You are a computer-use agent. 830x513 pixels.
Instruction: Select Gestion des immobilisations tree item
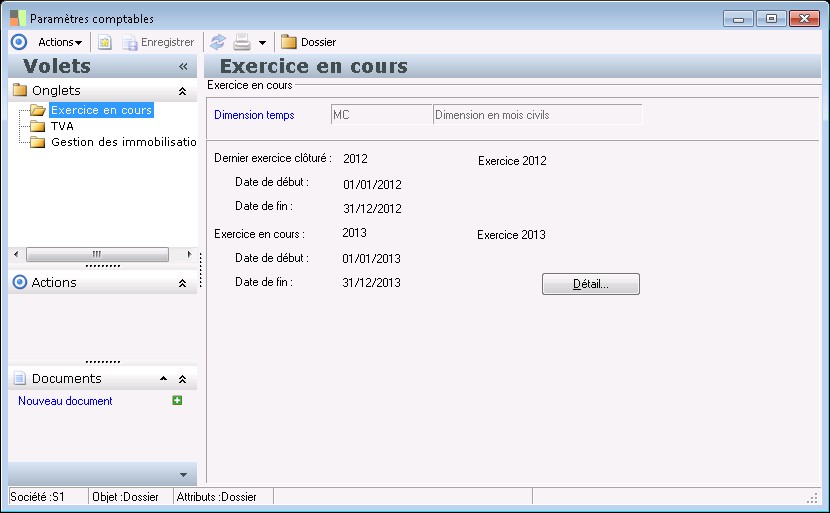(124, 142)
